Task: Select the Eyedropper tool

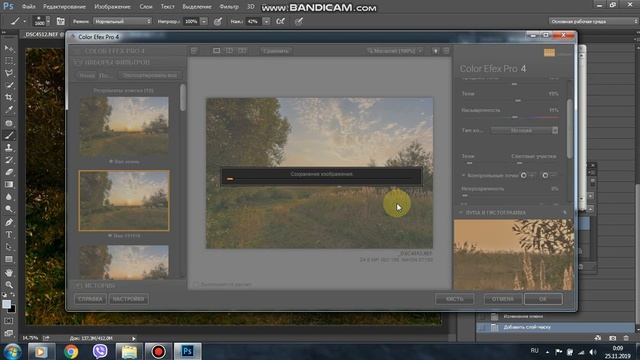Action: point(9,109)
